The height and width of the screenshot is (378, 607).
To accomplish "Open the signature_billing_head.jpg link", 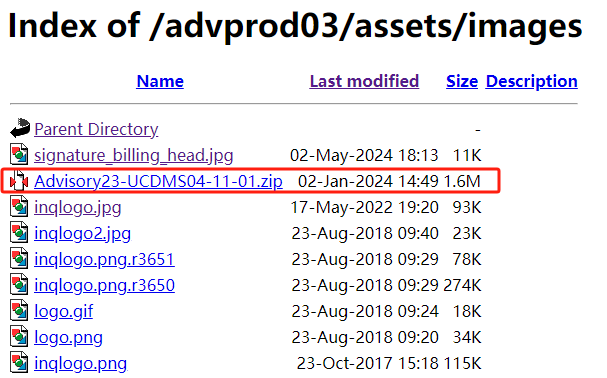I will pyautogui.click(x=134, y=155).
